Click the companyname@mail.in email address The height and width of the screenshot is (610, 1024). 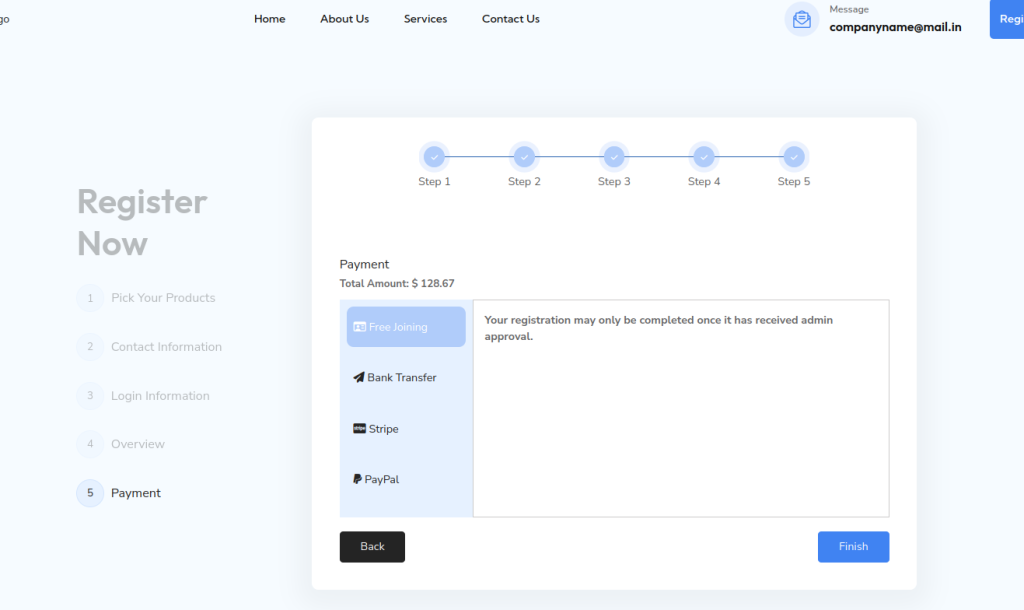coord(895,28)
